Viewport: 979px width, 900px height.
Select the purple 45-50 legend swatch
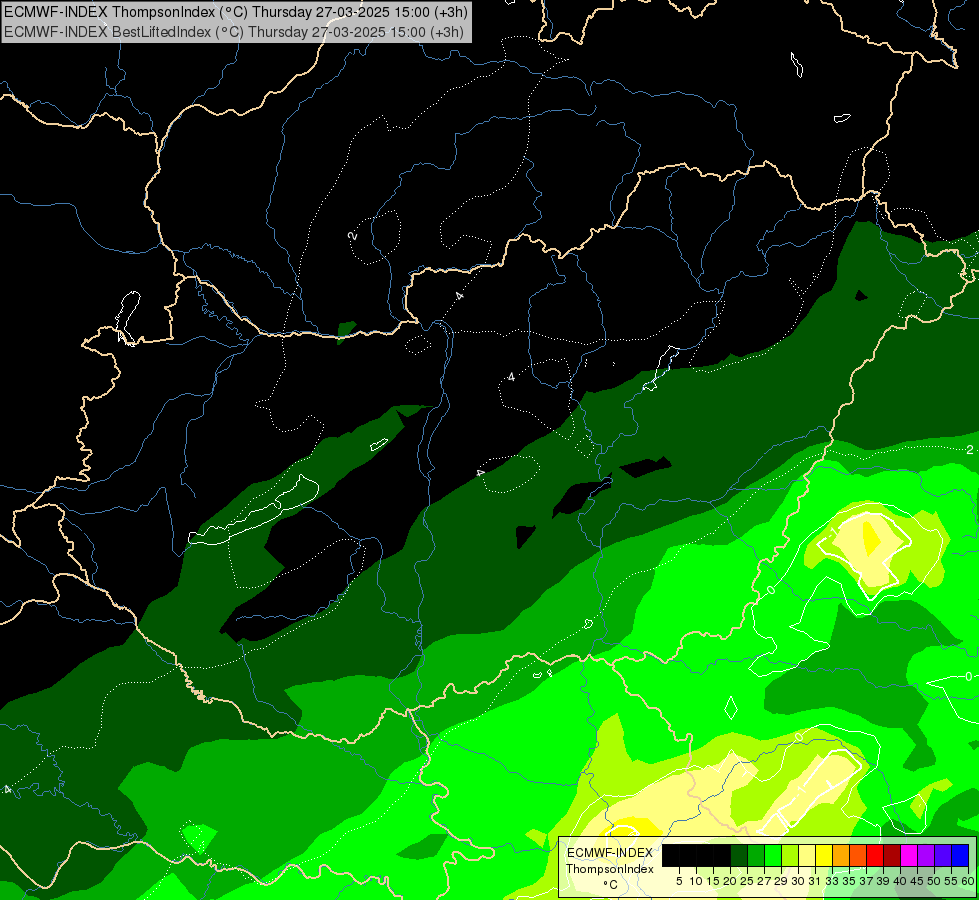coord(926,855)
